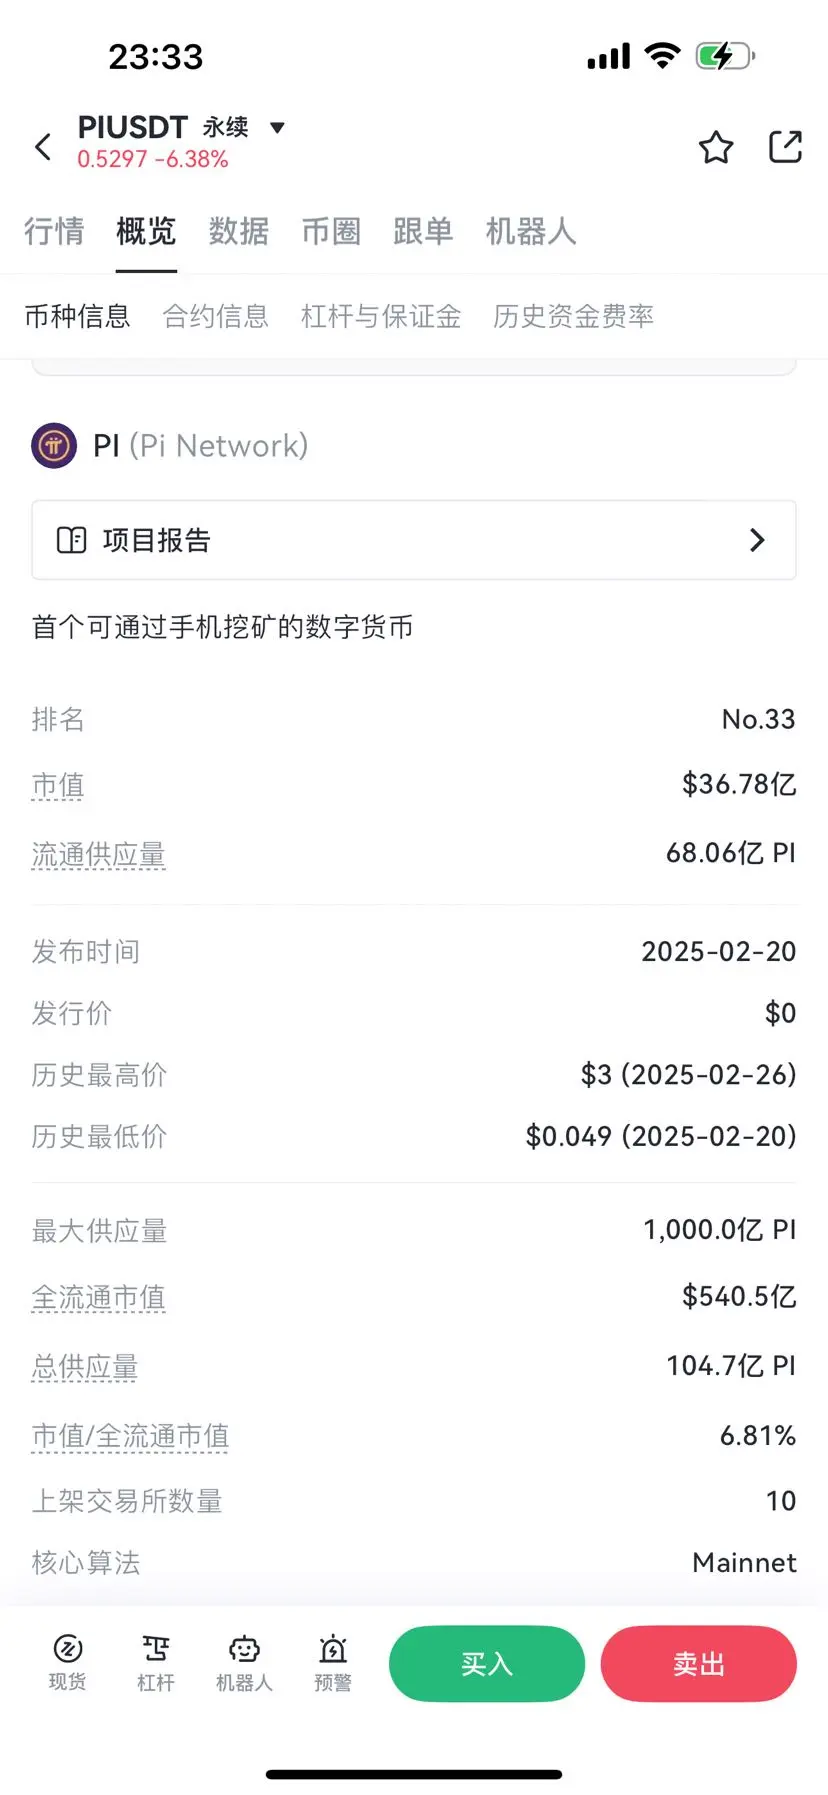828x1795 pixels.
Task: Open the 预警 alert bell icon
Action: [x=333, y=1663]
